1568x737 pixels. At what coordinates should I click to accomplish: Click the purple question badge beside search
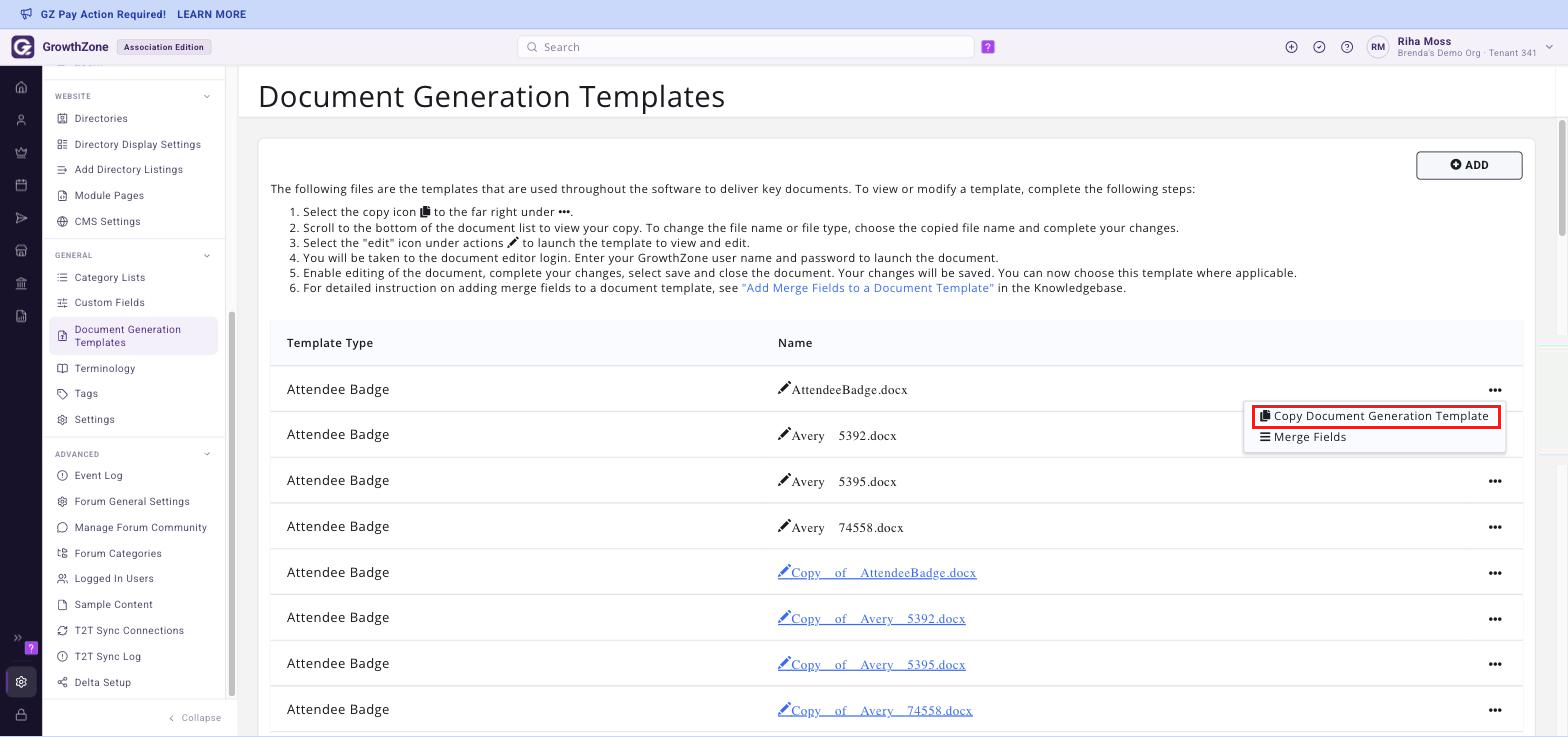click(988, 47)
